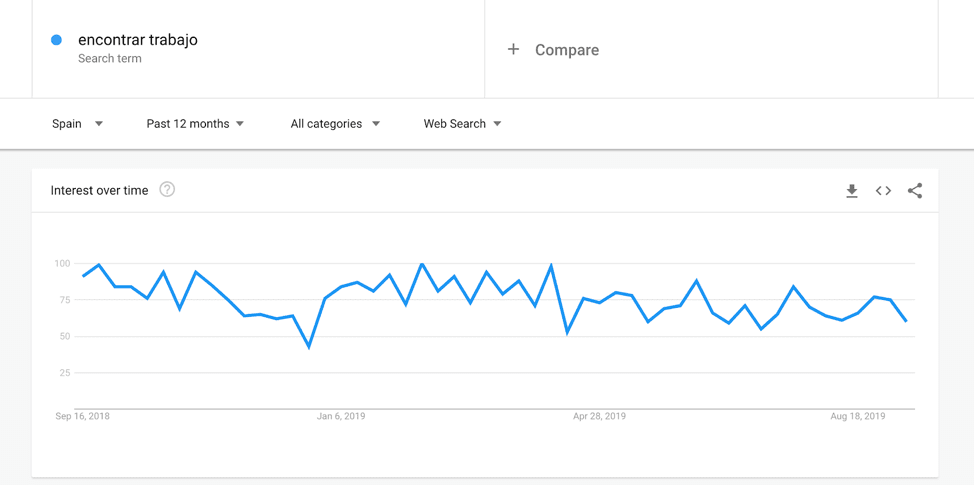Click the Search term subtitle text

pos(110,59)
